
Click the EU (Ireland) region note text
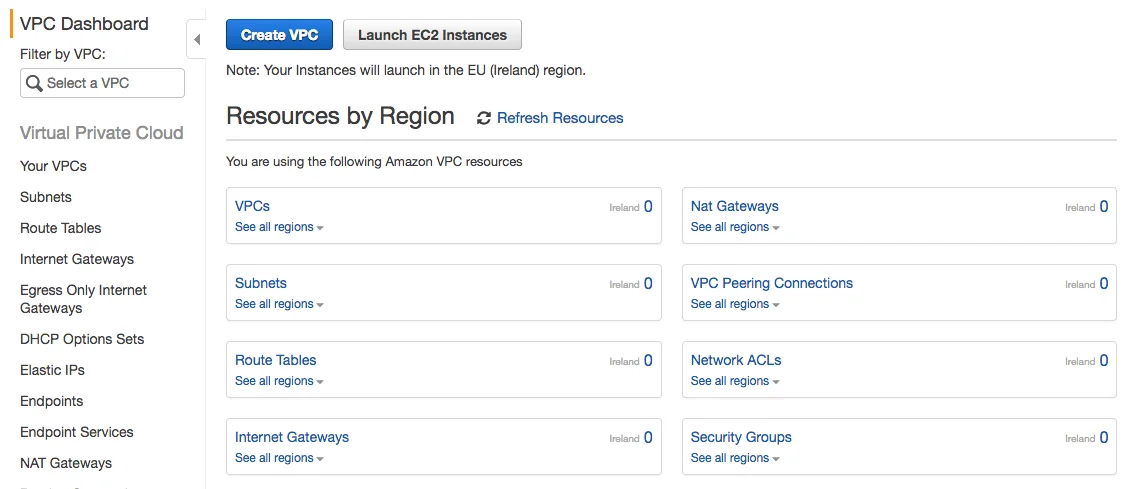(406, 71)
